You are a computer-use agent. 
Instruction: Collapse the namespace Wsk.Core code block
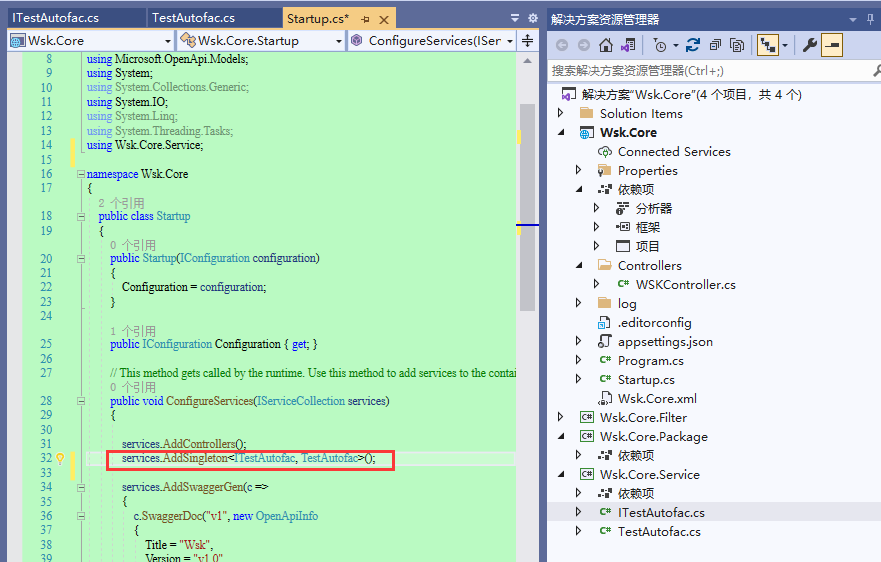(x=81, y=174)
